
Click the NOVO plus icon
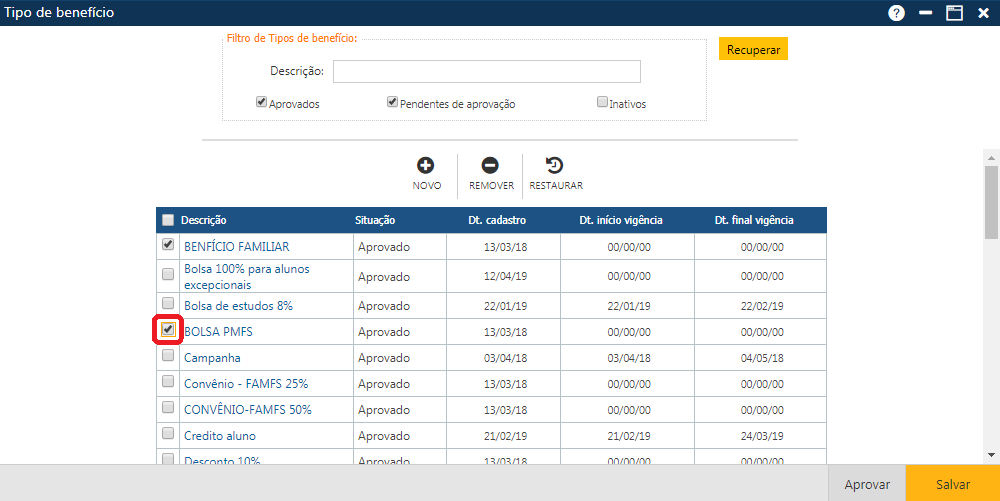pos(426,166)
